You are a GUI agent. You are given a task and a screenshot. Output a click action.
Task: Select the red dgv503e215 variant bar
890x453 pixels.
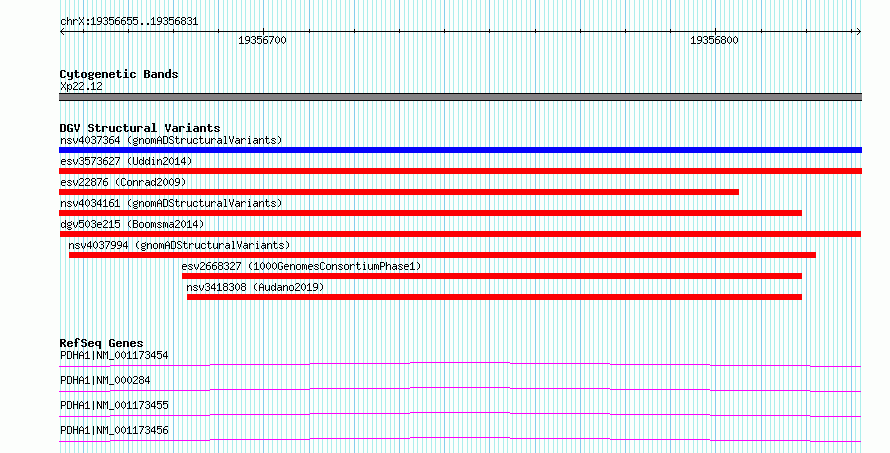pyautogui.click(x=460, y=234)
